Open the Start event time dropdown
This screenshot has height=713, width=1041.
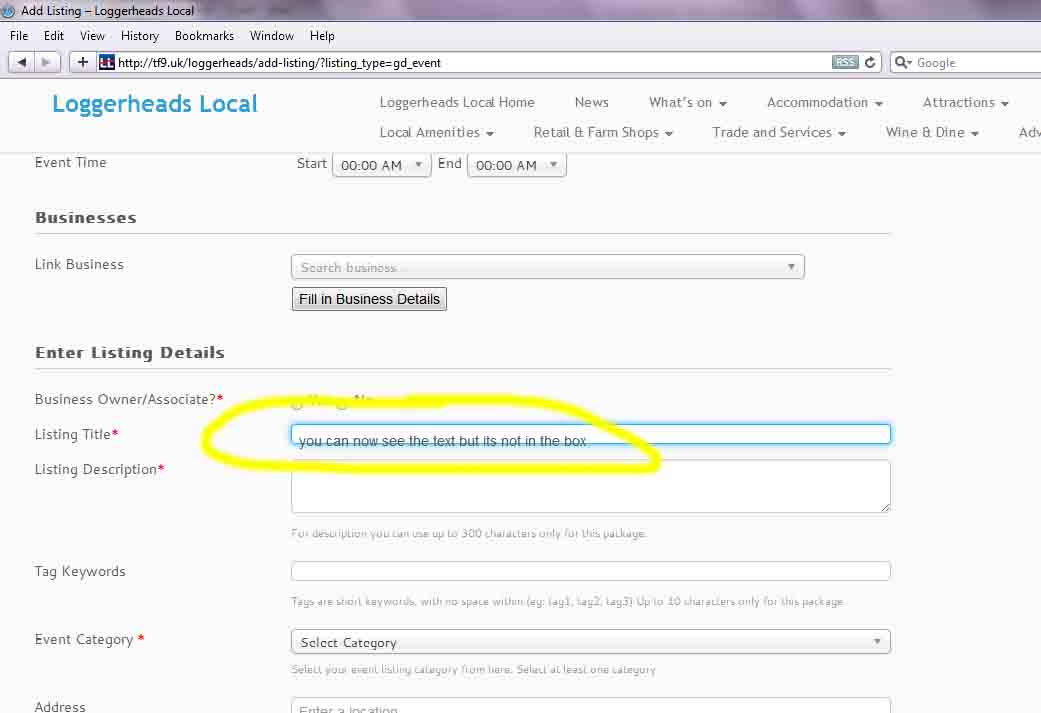click(x=381, y=165)
